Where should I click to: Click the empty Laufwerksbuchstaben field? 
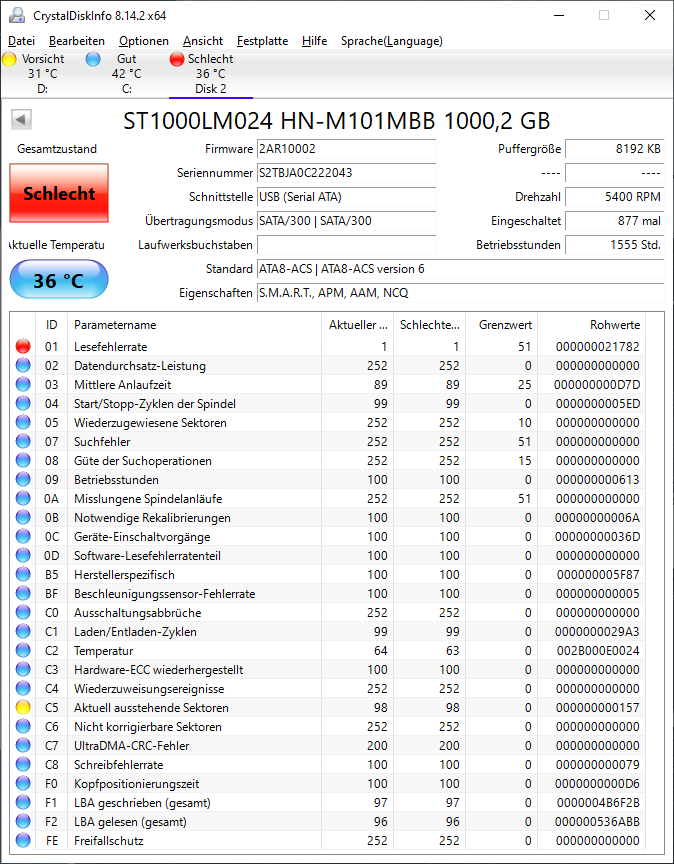click(x=347, y=245)
